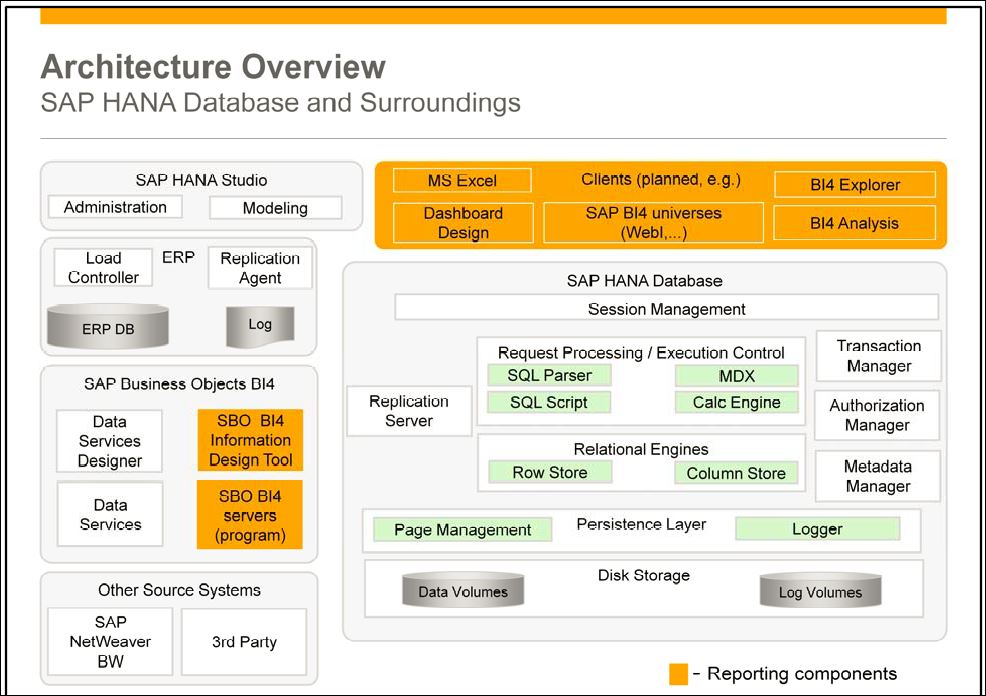Select the Authorization Manager box
The image size is (986, 696).
(877, 415)
